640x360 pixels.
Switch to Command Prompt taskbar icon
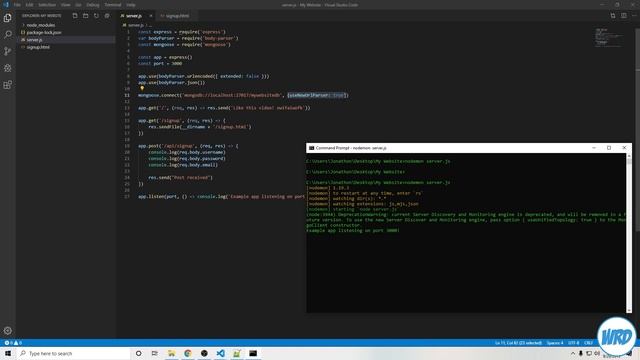point(253,353)
